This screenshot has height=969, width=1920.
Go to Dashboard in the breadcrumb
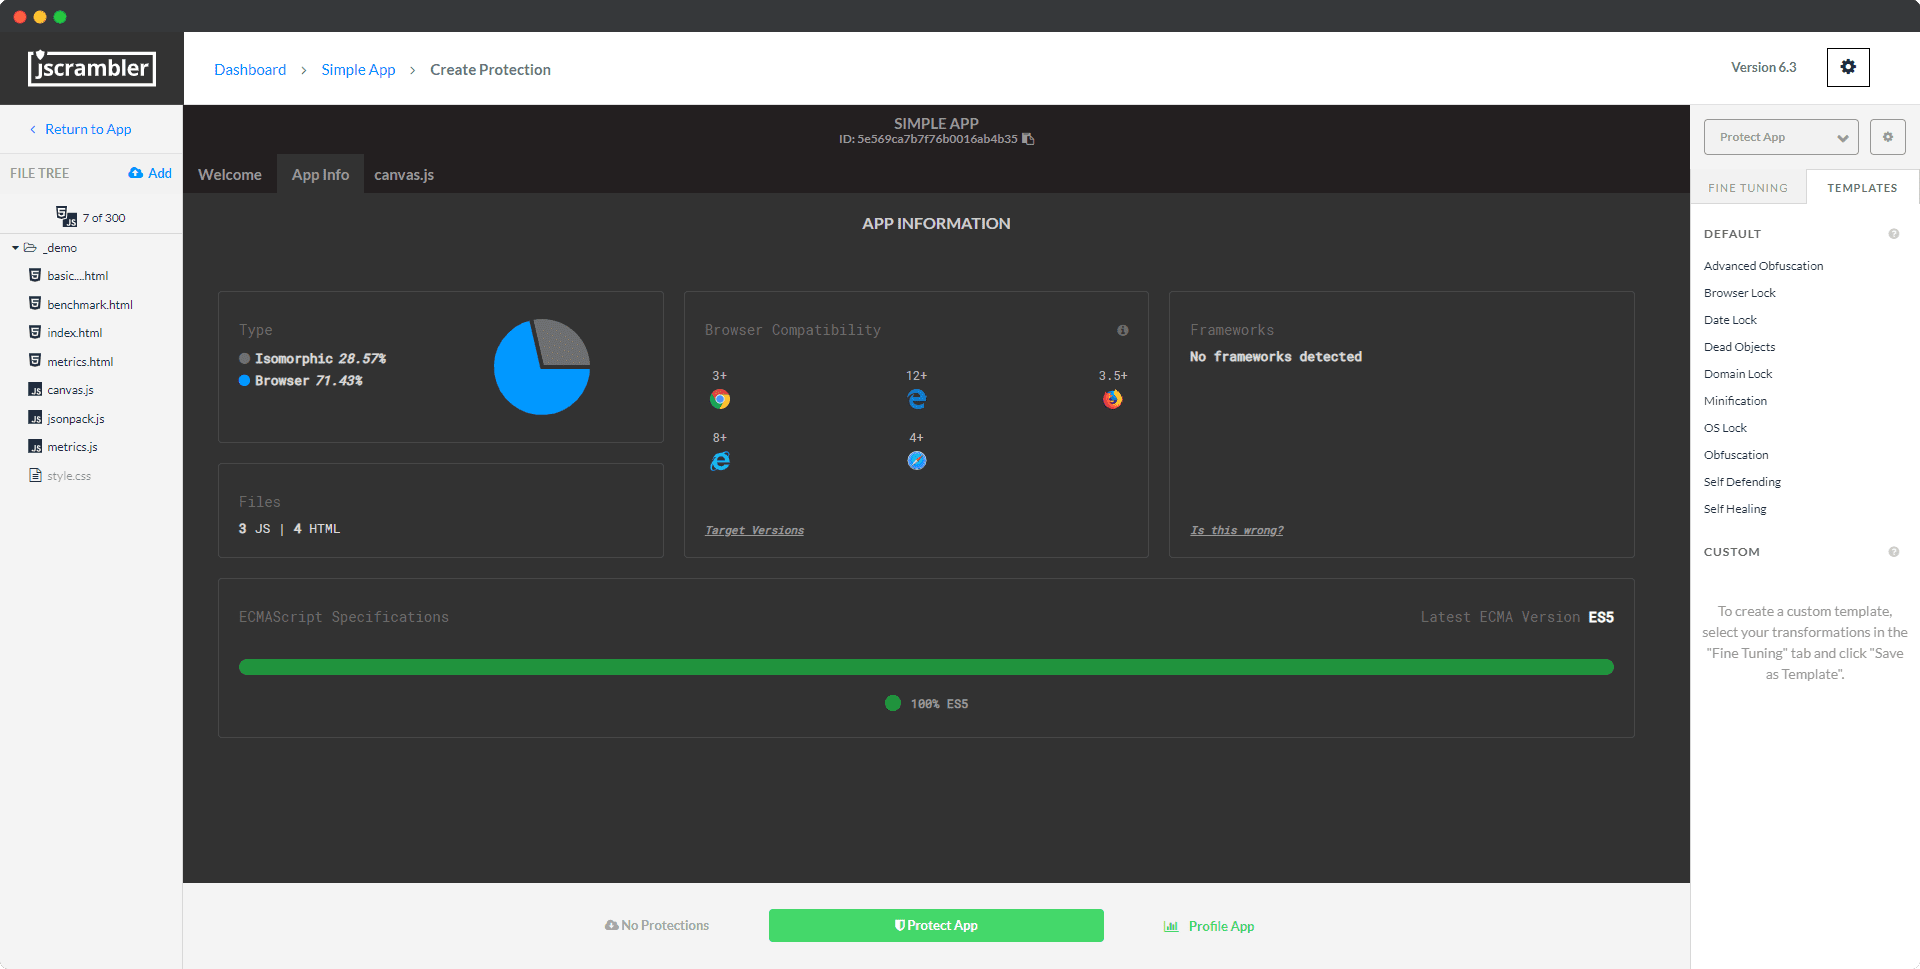tap(250, 69)
